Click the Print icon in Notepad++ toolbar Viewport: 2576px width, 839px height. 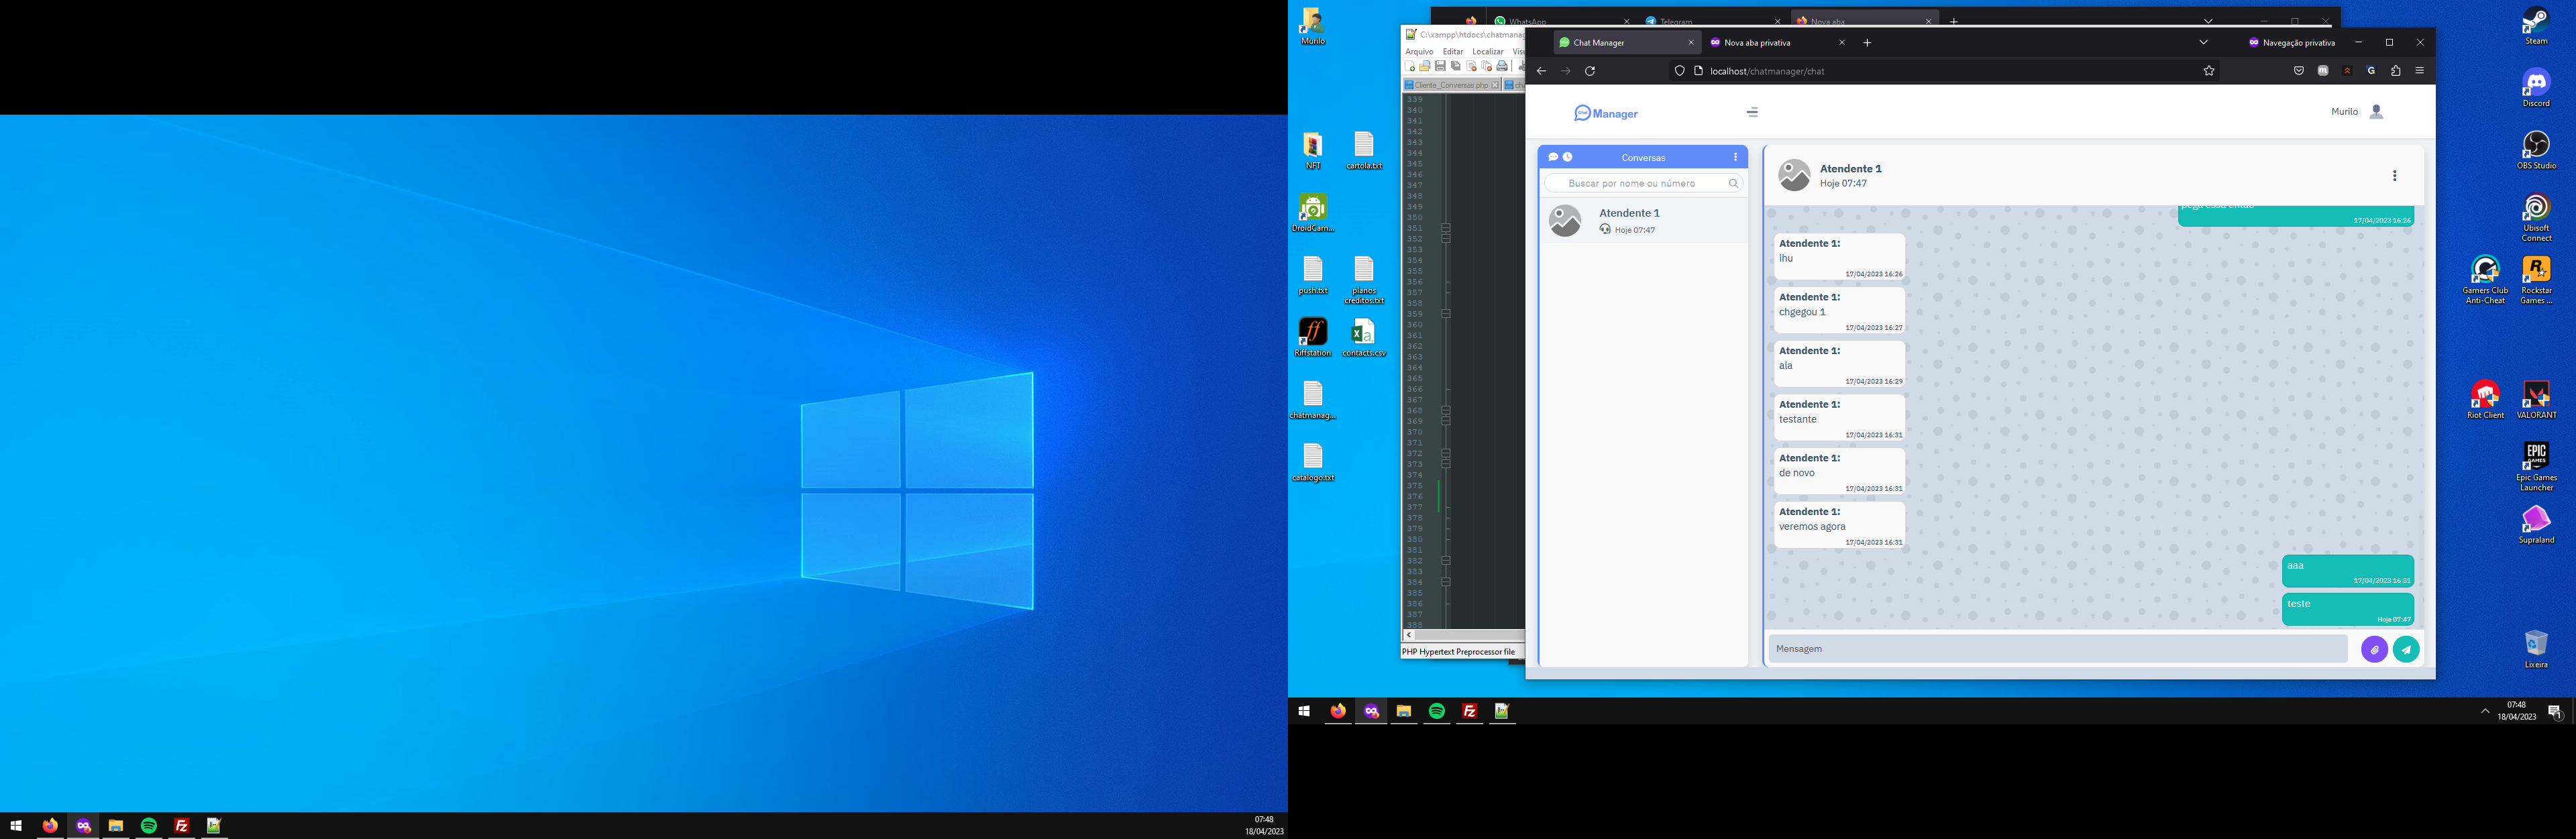(x=1502, y=67)
